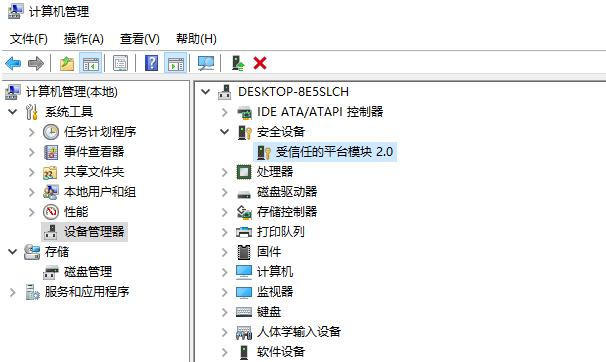Click the red X Uninstall device icon
The width and height of the screenshot is (606, 362).
(x=260, y=63)
